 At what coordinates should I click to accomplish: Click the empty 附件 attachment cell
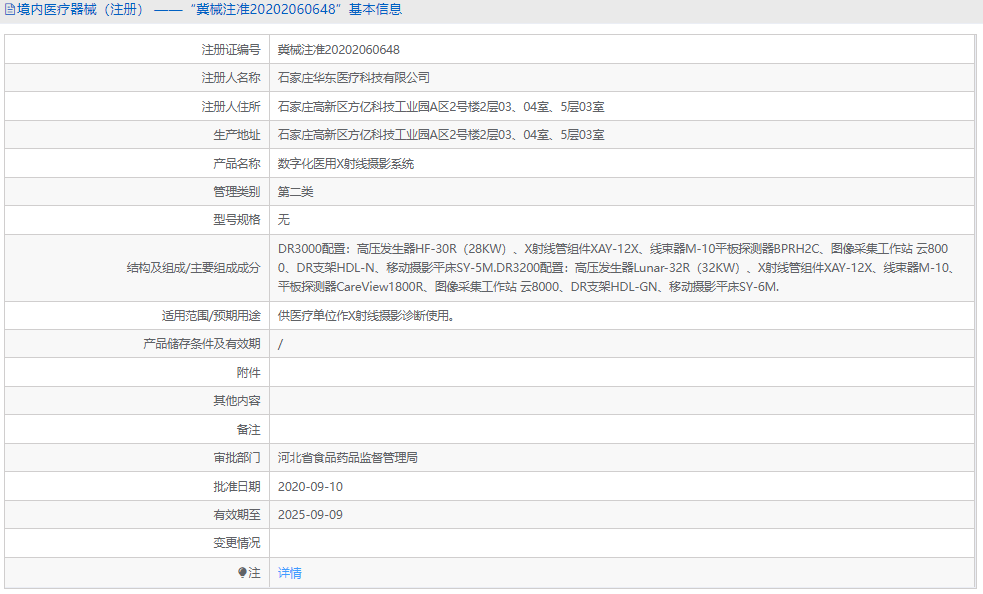coord(500,371)
